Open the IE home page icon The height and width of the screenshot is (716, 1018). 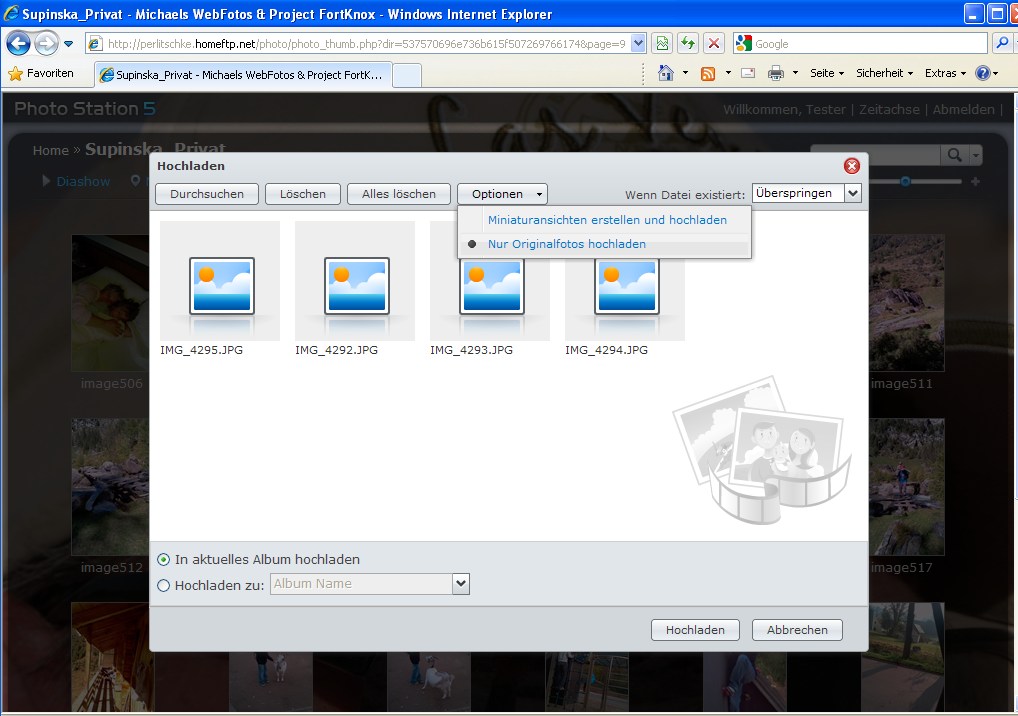(x=666, y=73)
